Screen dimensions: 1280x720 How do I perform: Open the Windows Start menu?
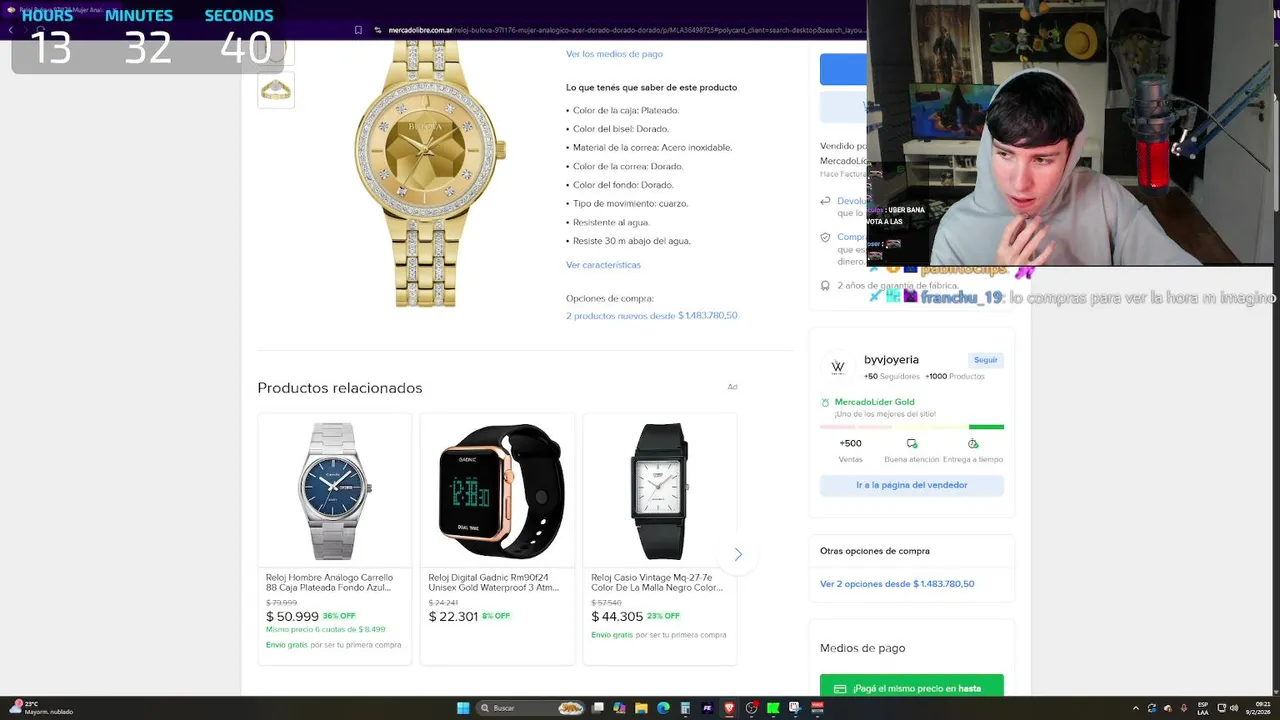click(463, 708)
